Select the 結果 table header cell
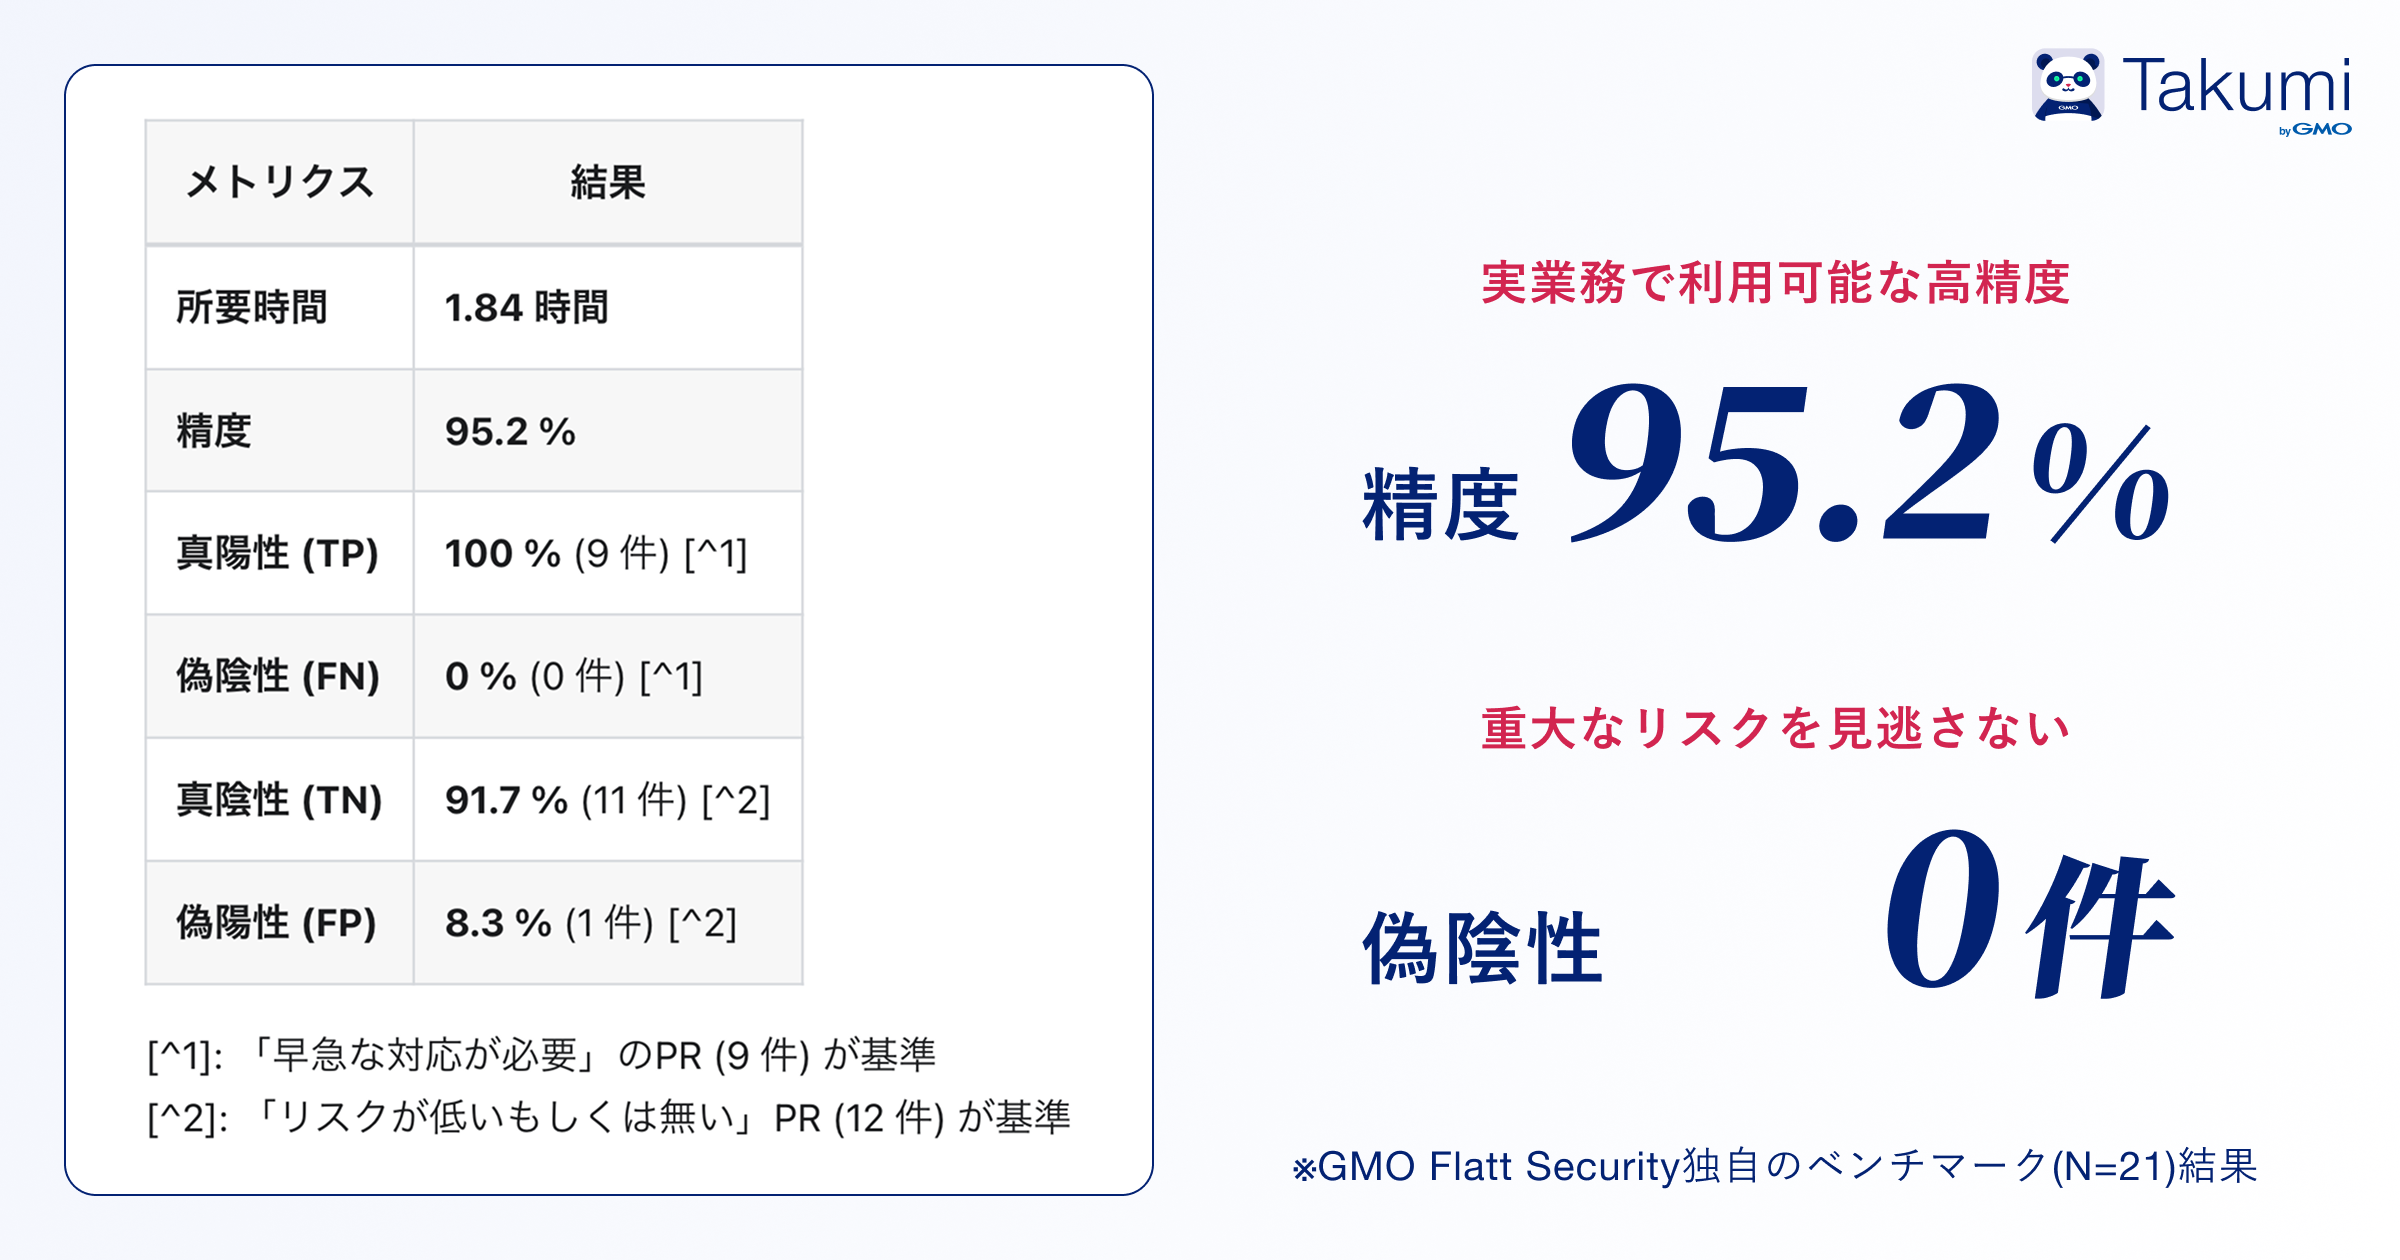This screenshot has width=2400, height=1260. coord(608,182)
